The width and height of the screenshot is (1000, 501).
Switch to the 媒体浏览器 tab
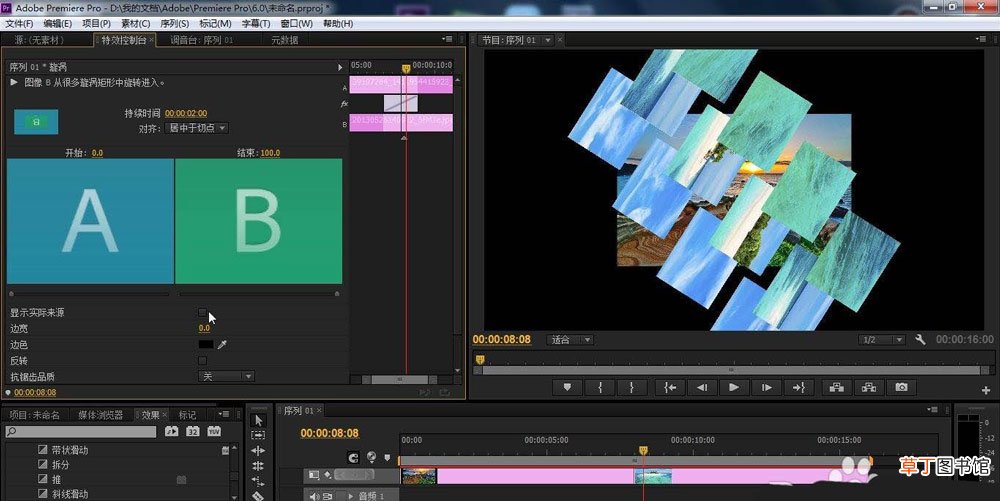[100, 415]
